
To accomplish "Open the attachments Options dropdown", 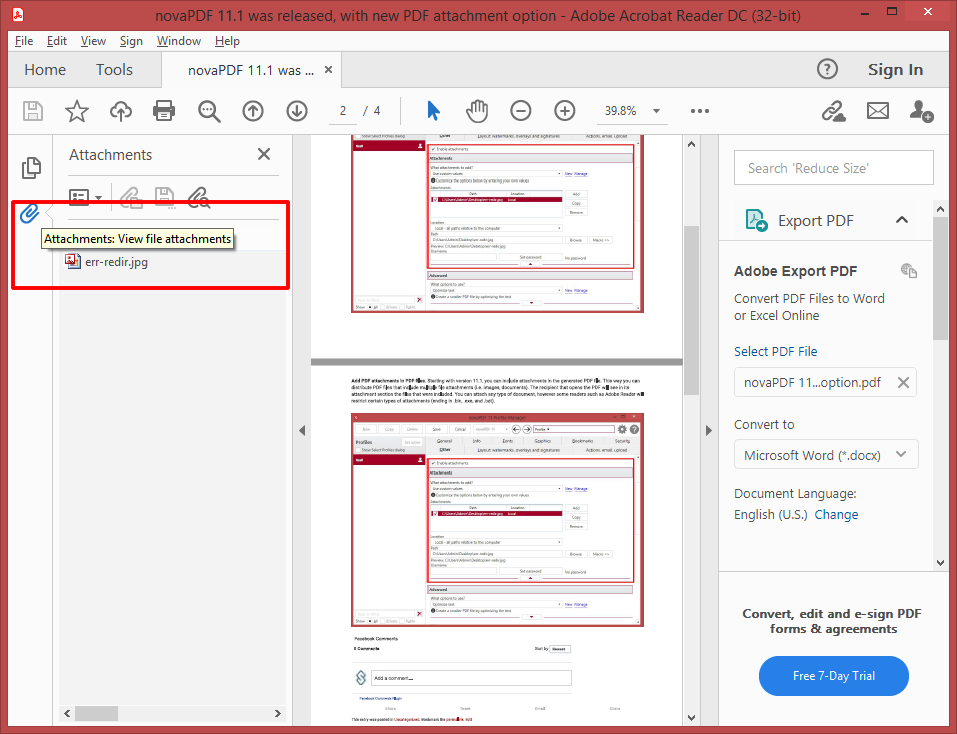I will pyautogui.click(x=85, y=197).
